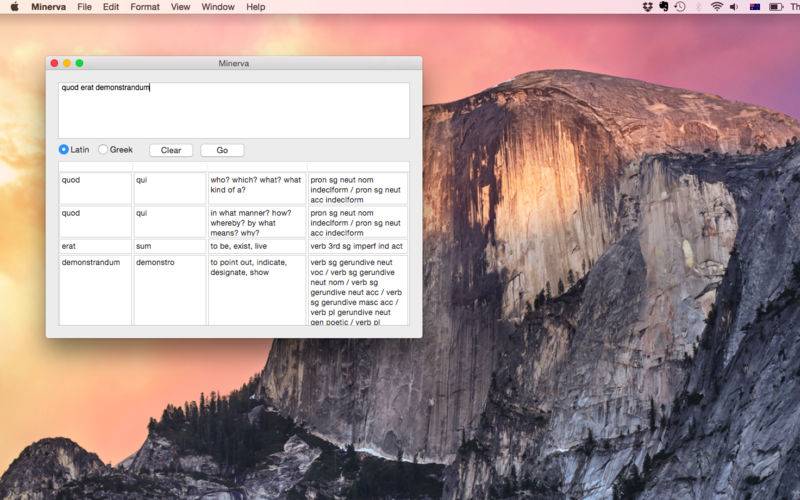Screen dimensions: 800x500
Task: Select 'to be, exist, live' definition cell
Action: (x=257, y=246)
